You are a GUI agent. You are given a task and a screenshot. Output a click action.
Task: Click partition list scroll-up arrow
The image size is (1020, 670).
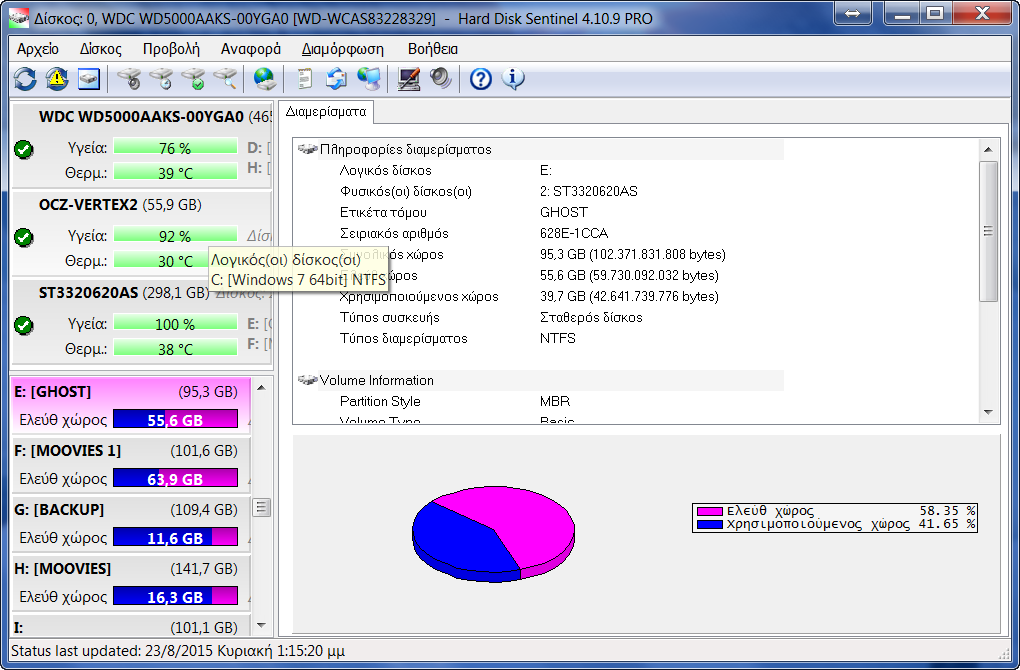coord(262,388)
